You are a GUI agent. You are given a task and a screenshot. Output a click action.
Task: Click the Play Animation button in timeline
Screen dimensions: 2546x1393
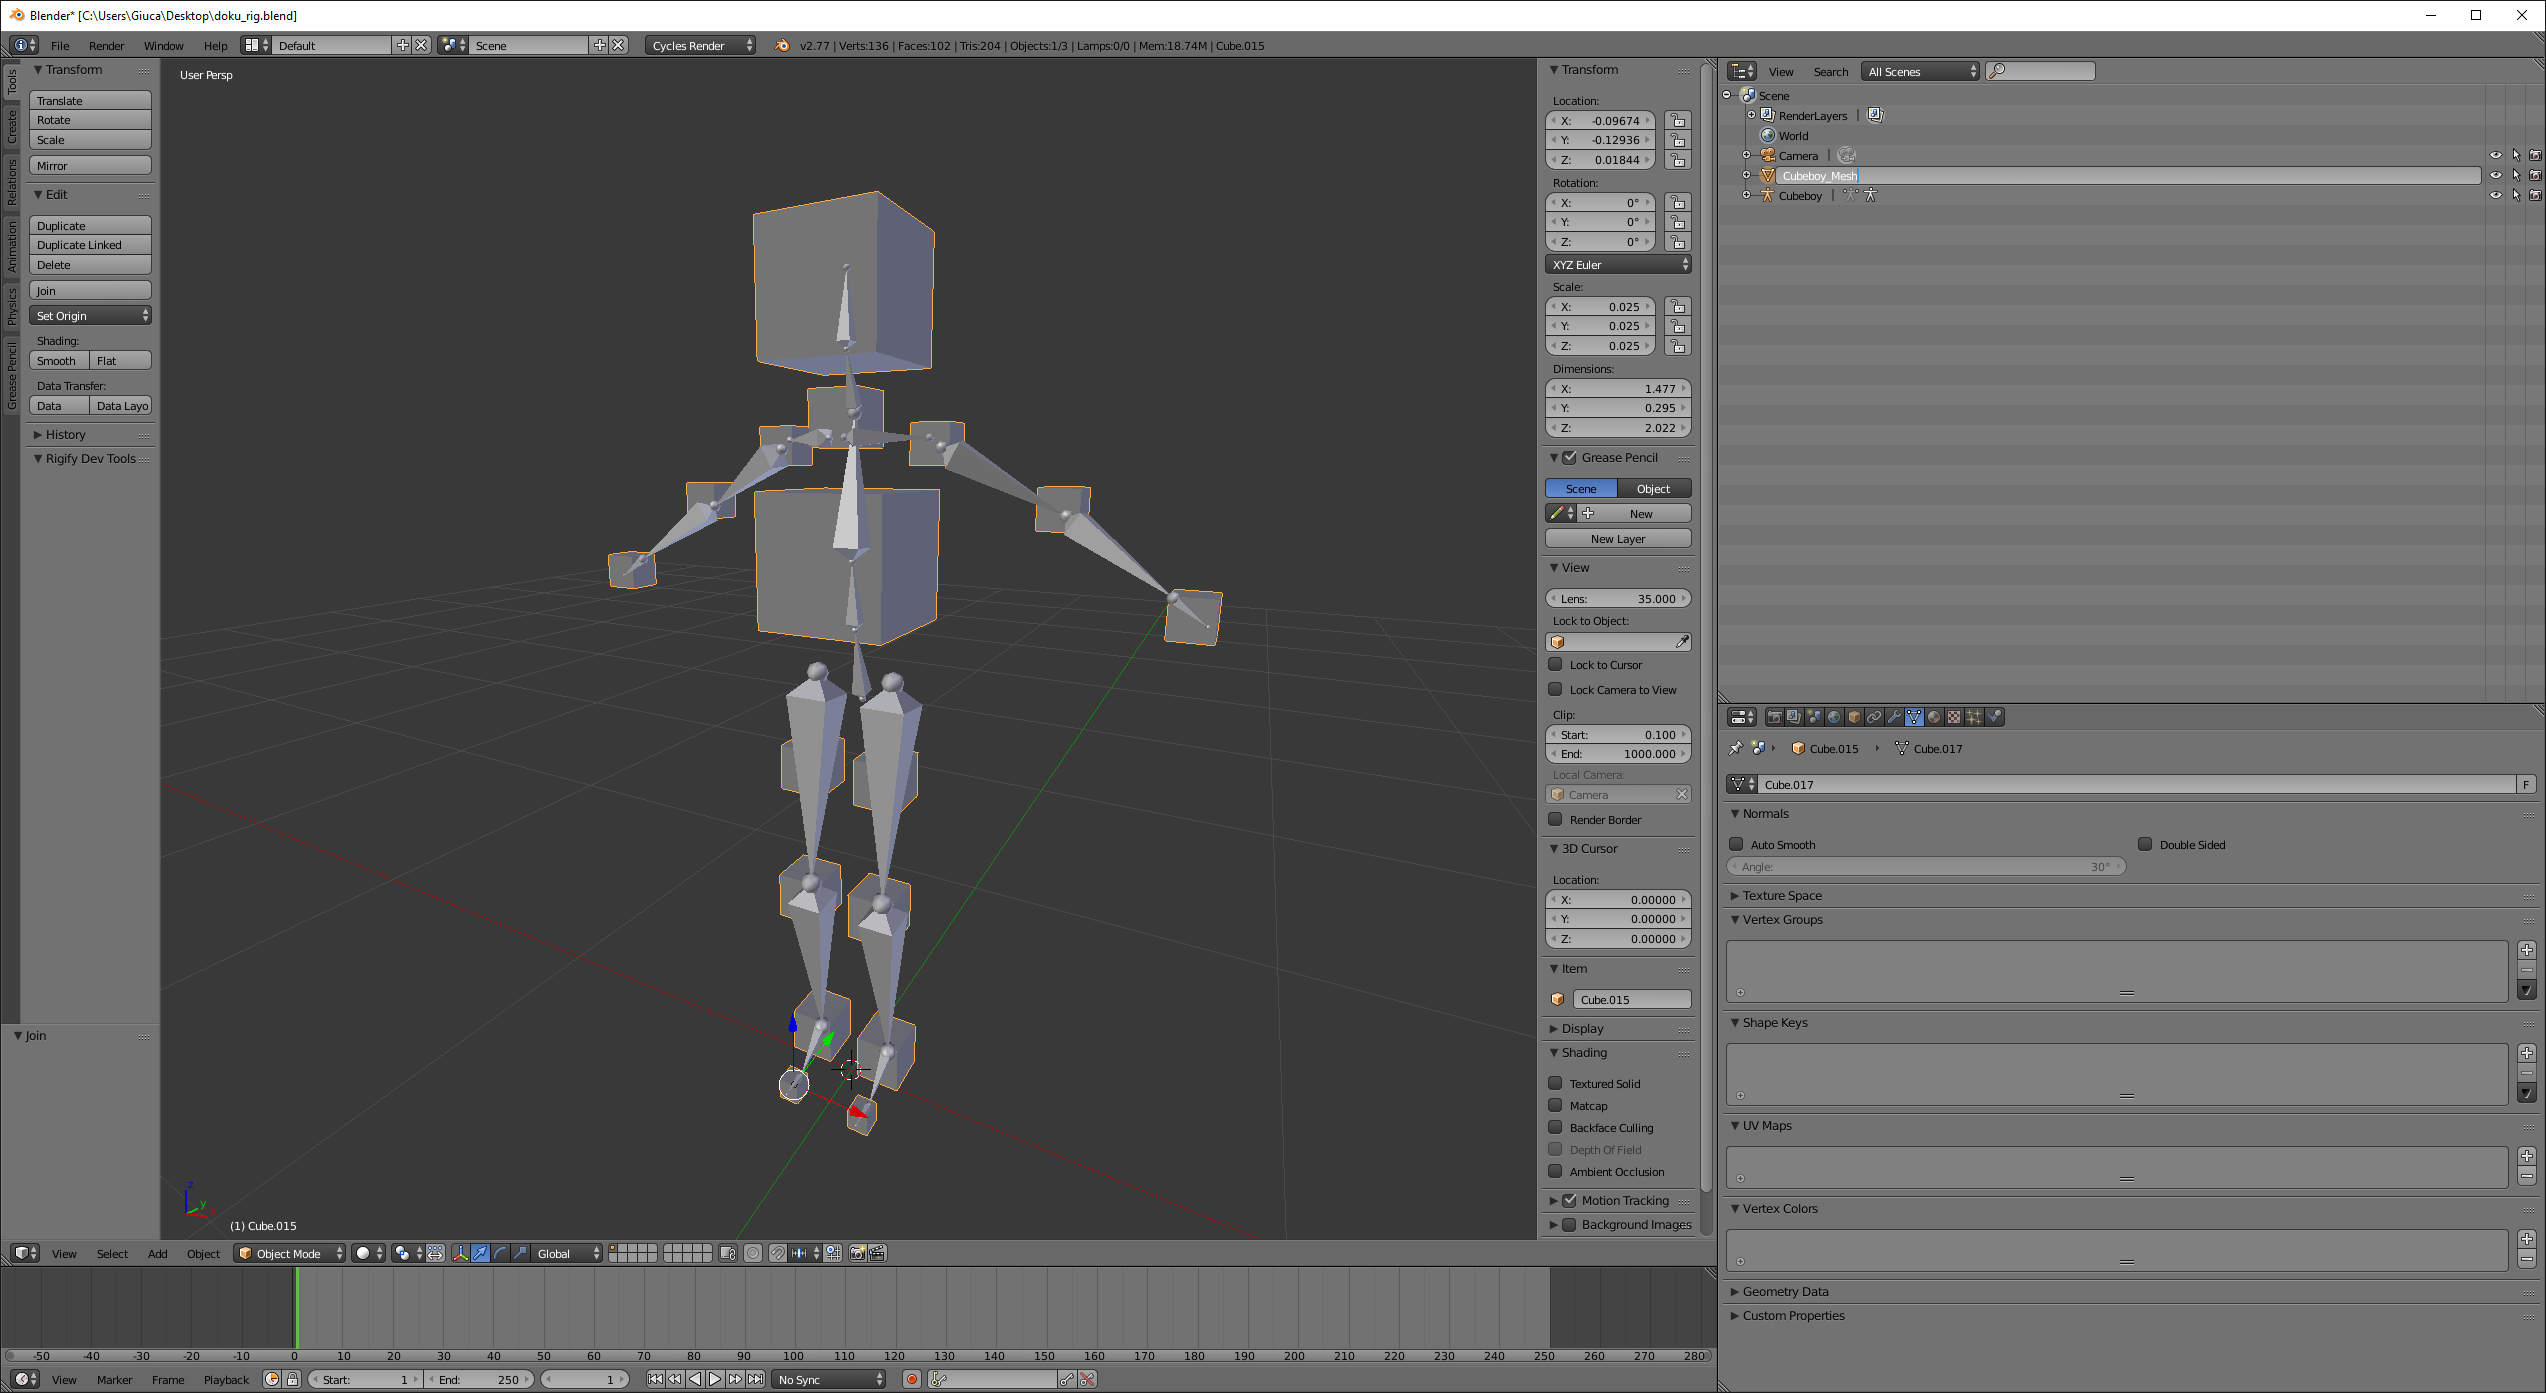tap(715, 1379)
